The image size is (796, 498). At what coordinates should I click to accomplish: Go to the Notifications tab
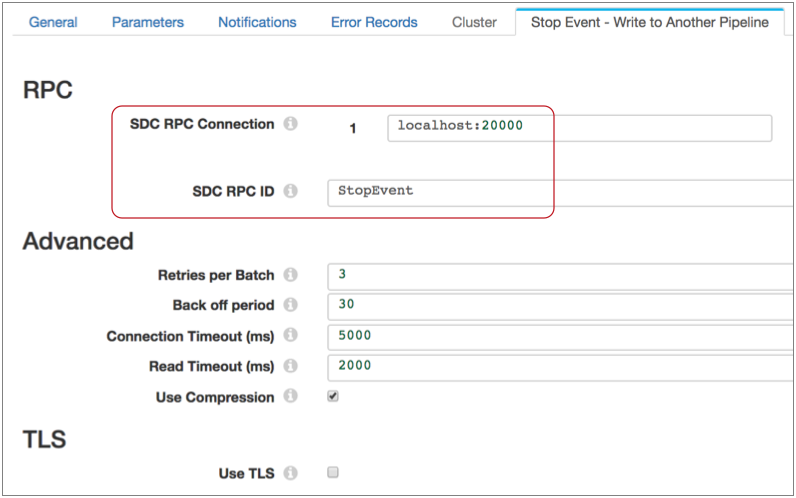[x=257, y=22]
